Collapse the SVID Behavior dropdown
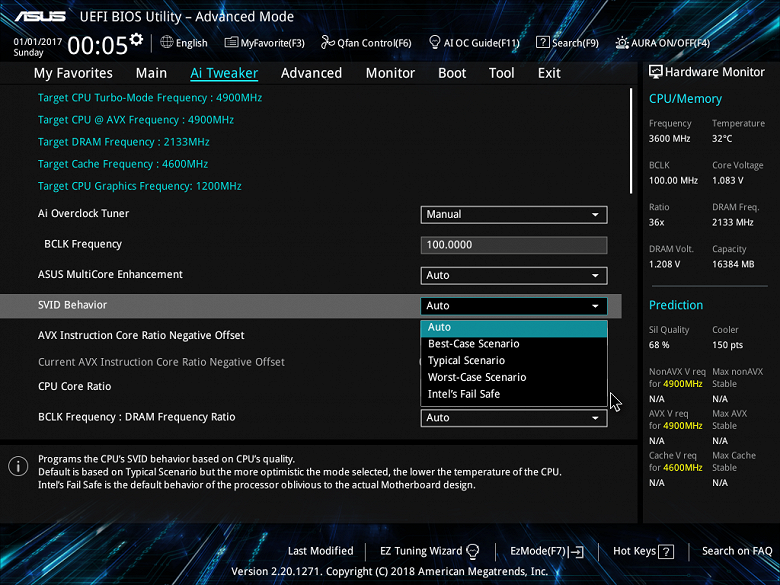 [514, 306]
